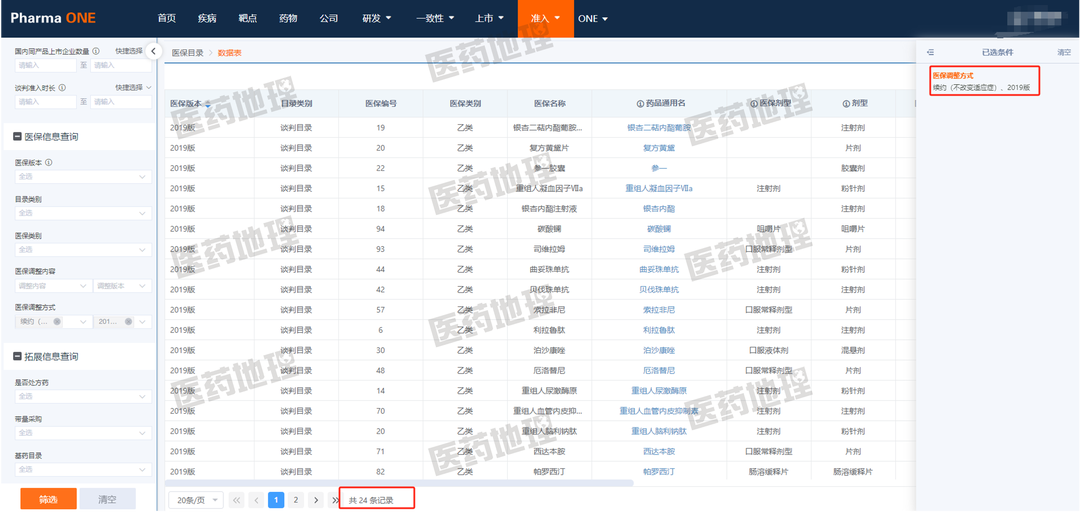Click sort icon on 医保版本 column header
1080x512 pixels.
coord(208,103)
